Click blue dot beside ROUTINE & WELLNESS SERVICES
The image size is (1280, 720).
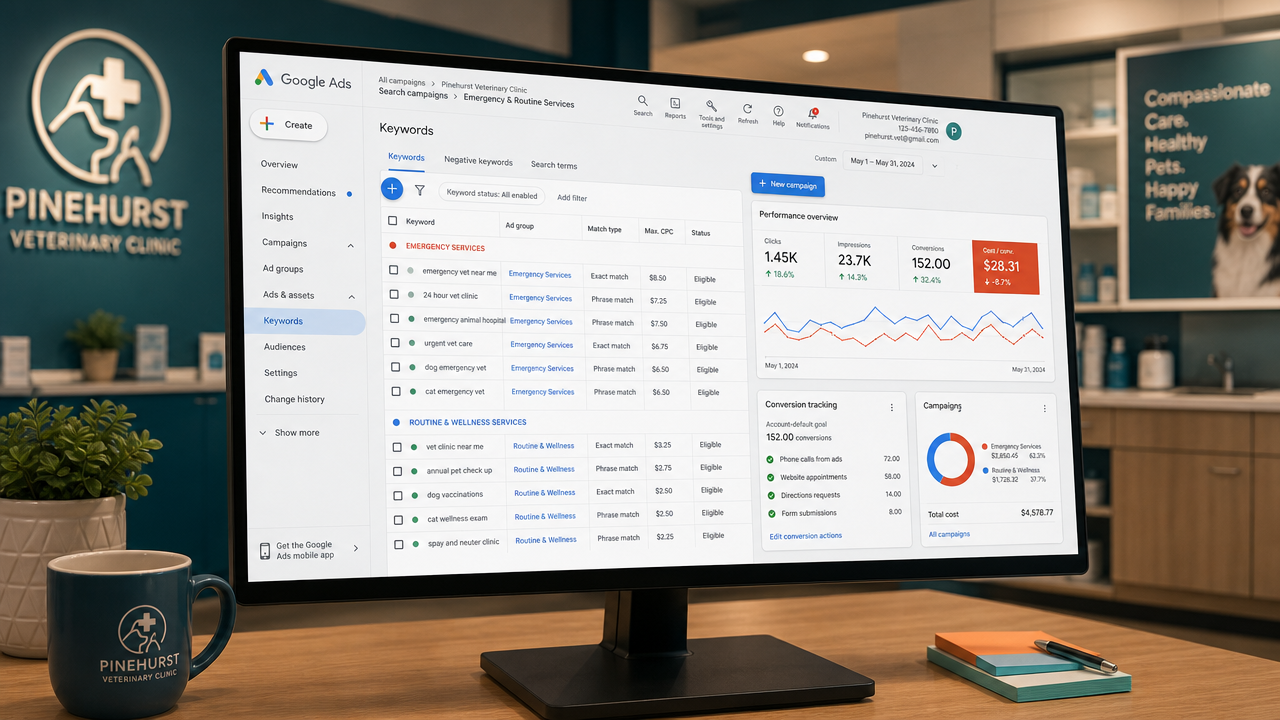[397, 422]
